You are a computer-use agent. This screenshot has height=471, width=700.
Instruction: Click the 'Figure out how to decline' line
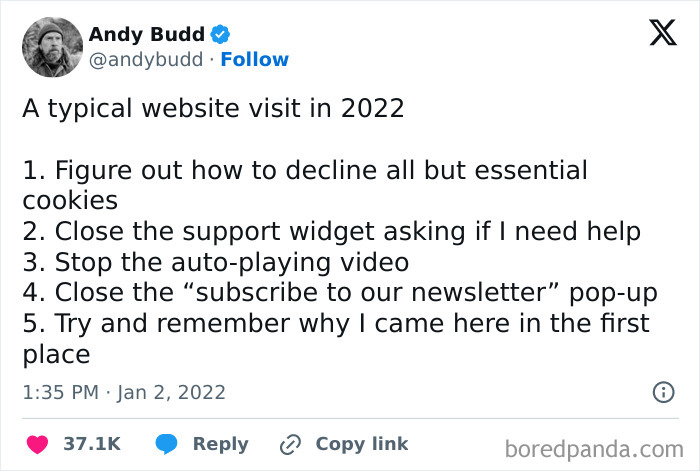[x=305, y=185]
